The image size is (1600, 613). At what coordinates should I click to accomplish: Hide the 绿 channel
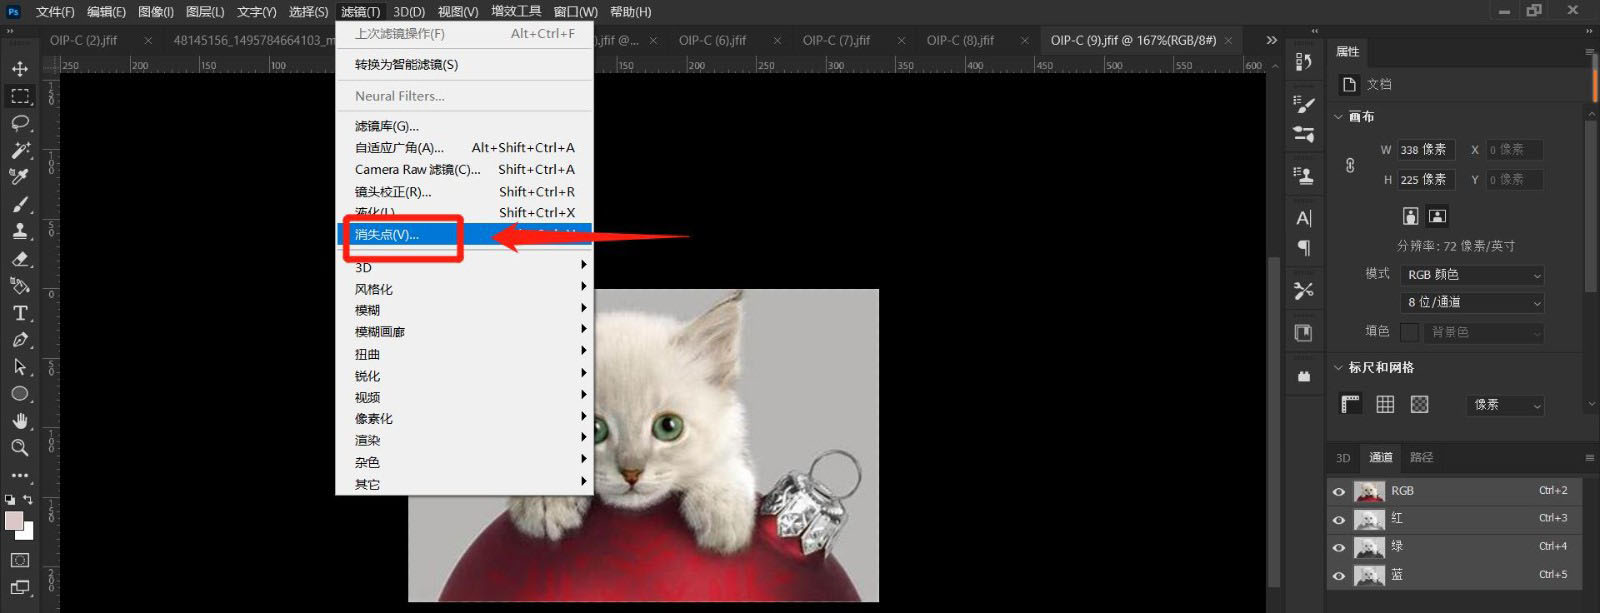coord(1338,547)
